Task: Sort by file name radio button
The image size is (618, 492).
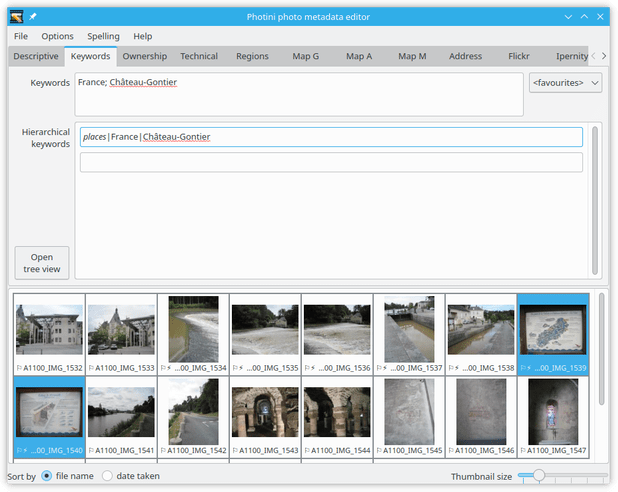Action: 47,476
